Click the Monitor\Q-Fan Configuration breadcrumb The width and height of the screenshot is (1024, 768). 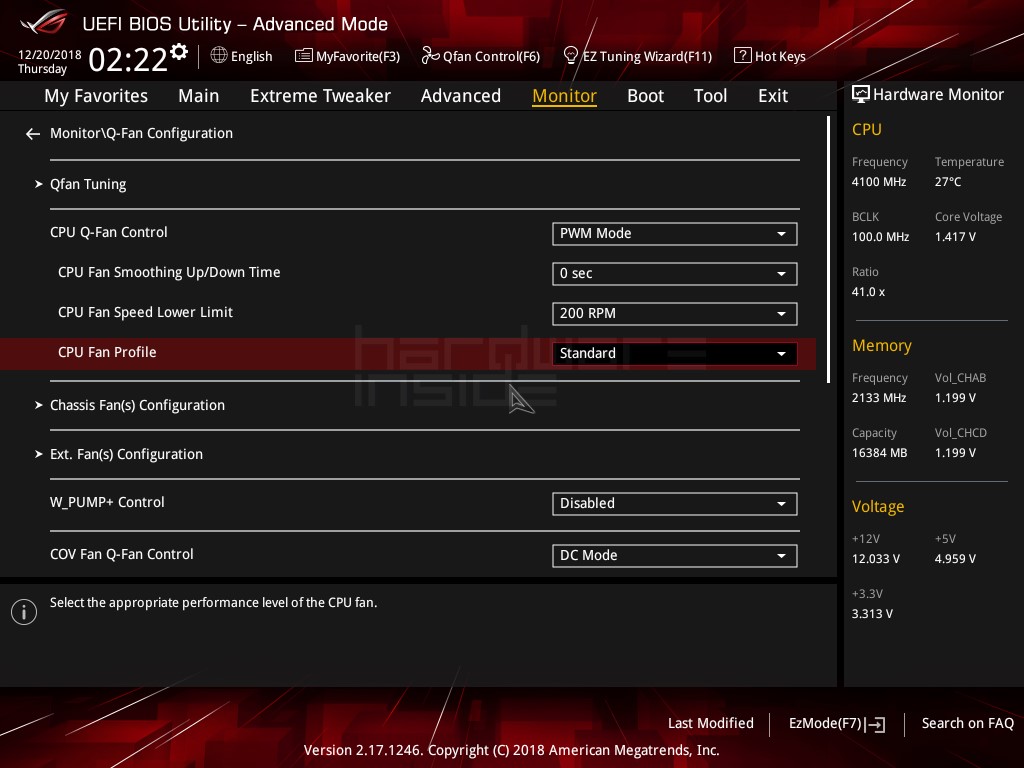141,133
